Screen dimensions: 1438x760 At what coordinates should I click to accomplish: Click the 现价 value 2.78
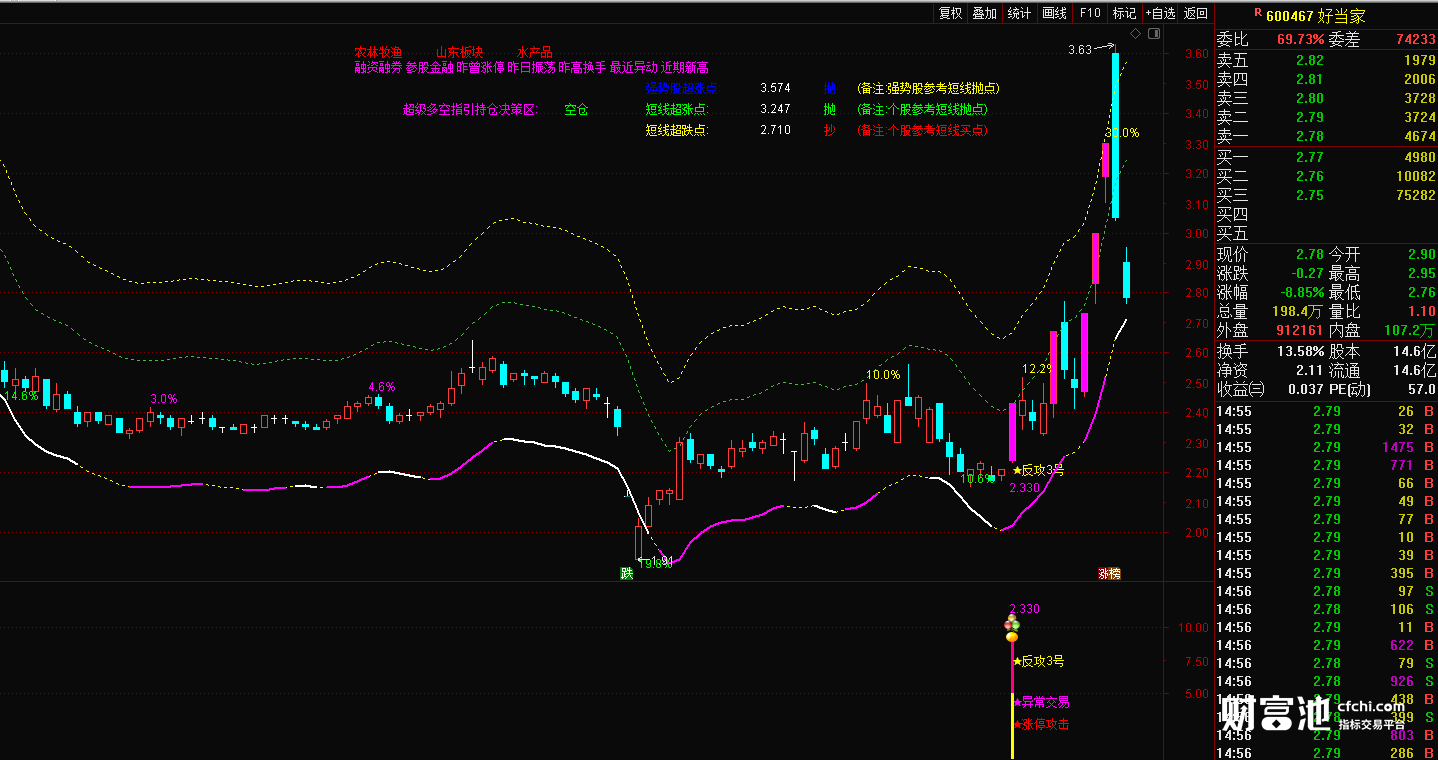1309,254
